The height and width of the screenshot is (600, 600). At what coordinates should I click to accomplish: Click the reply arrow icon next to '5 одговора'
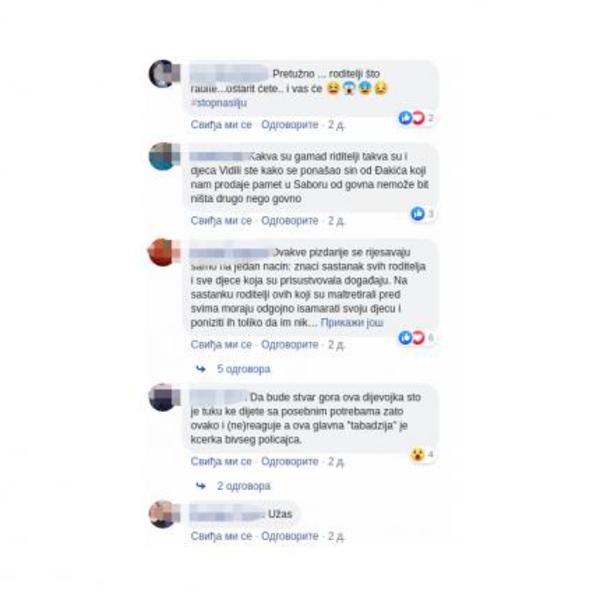(201, 369)
